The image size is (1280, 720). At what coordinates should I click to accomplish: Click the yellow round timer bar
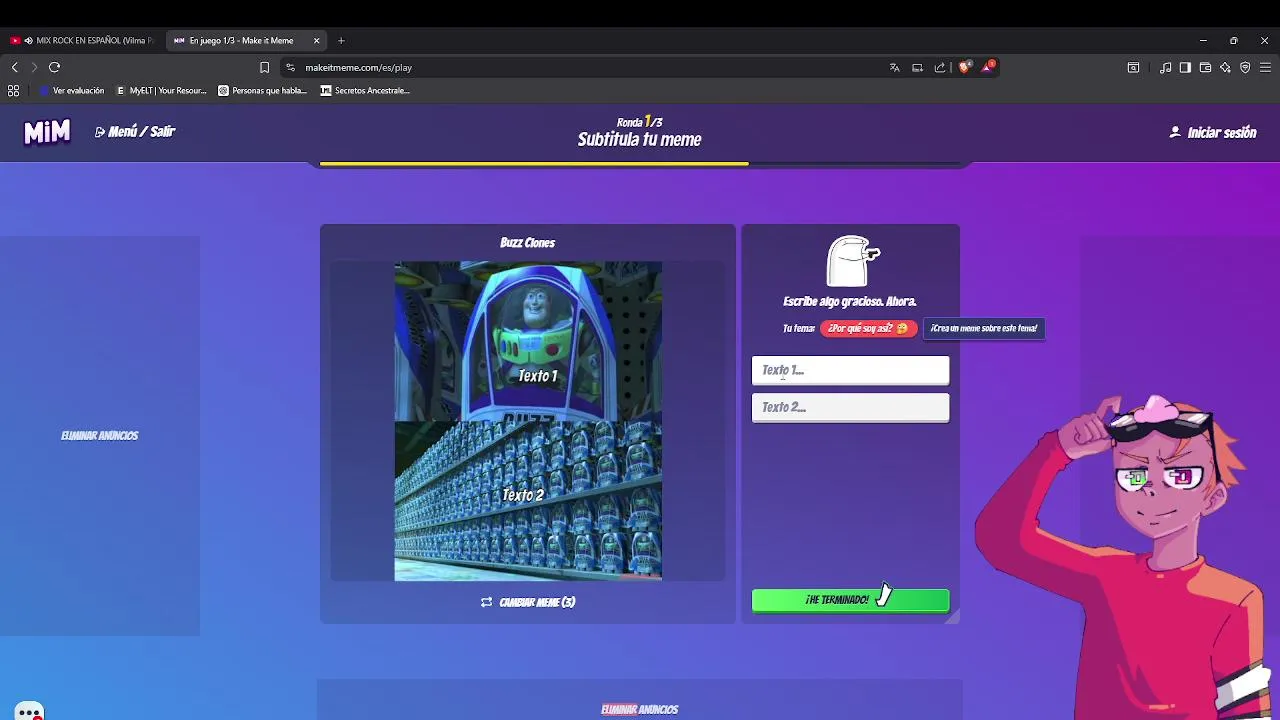534,163
